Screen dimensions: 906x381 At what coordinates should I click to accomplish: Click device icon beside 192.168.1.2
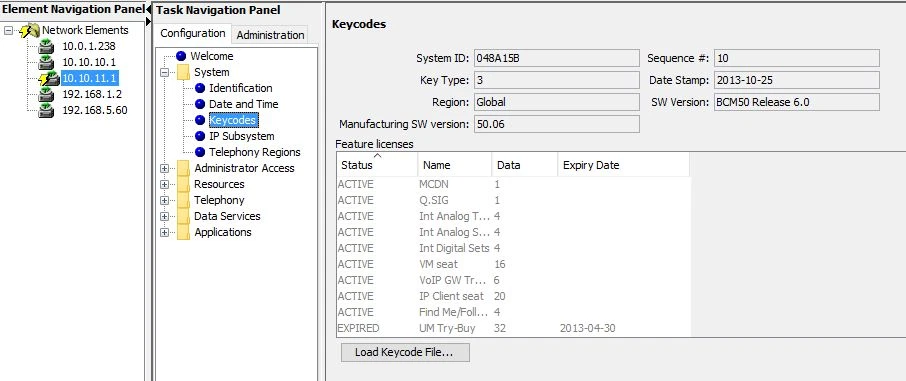pos(46,95)
